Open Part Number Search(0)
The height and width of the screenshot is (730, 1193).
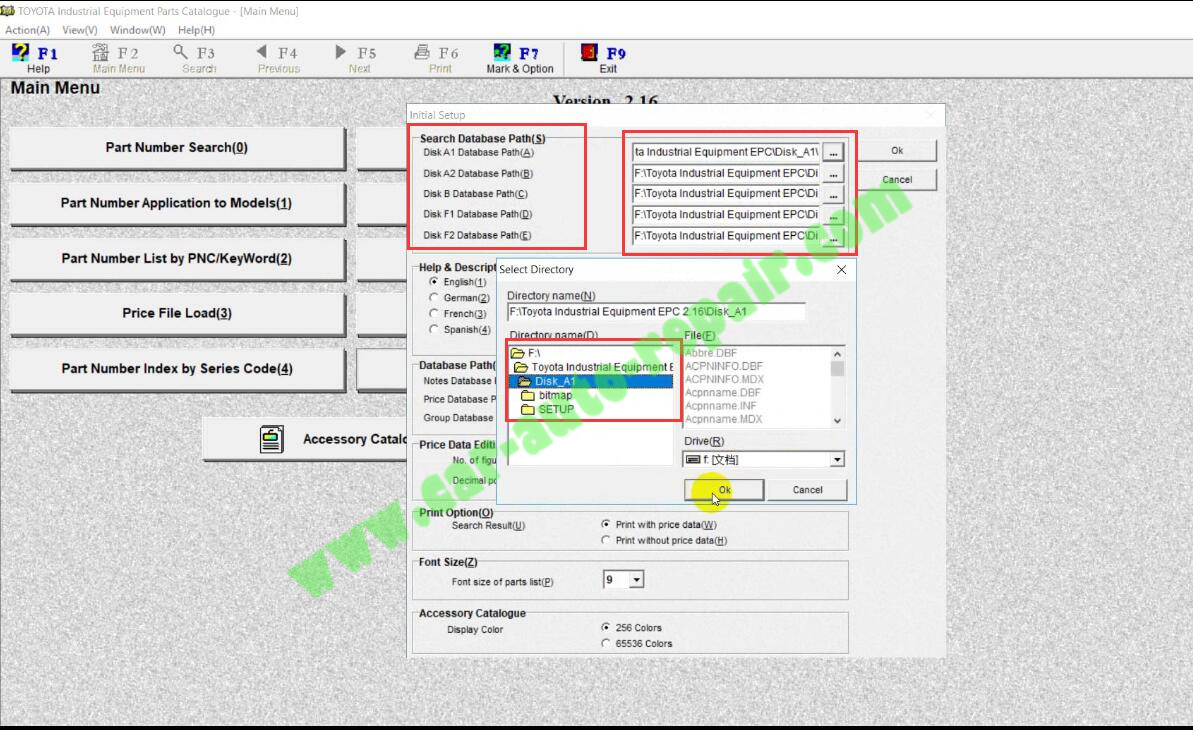(177, 148)
